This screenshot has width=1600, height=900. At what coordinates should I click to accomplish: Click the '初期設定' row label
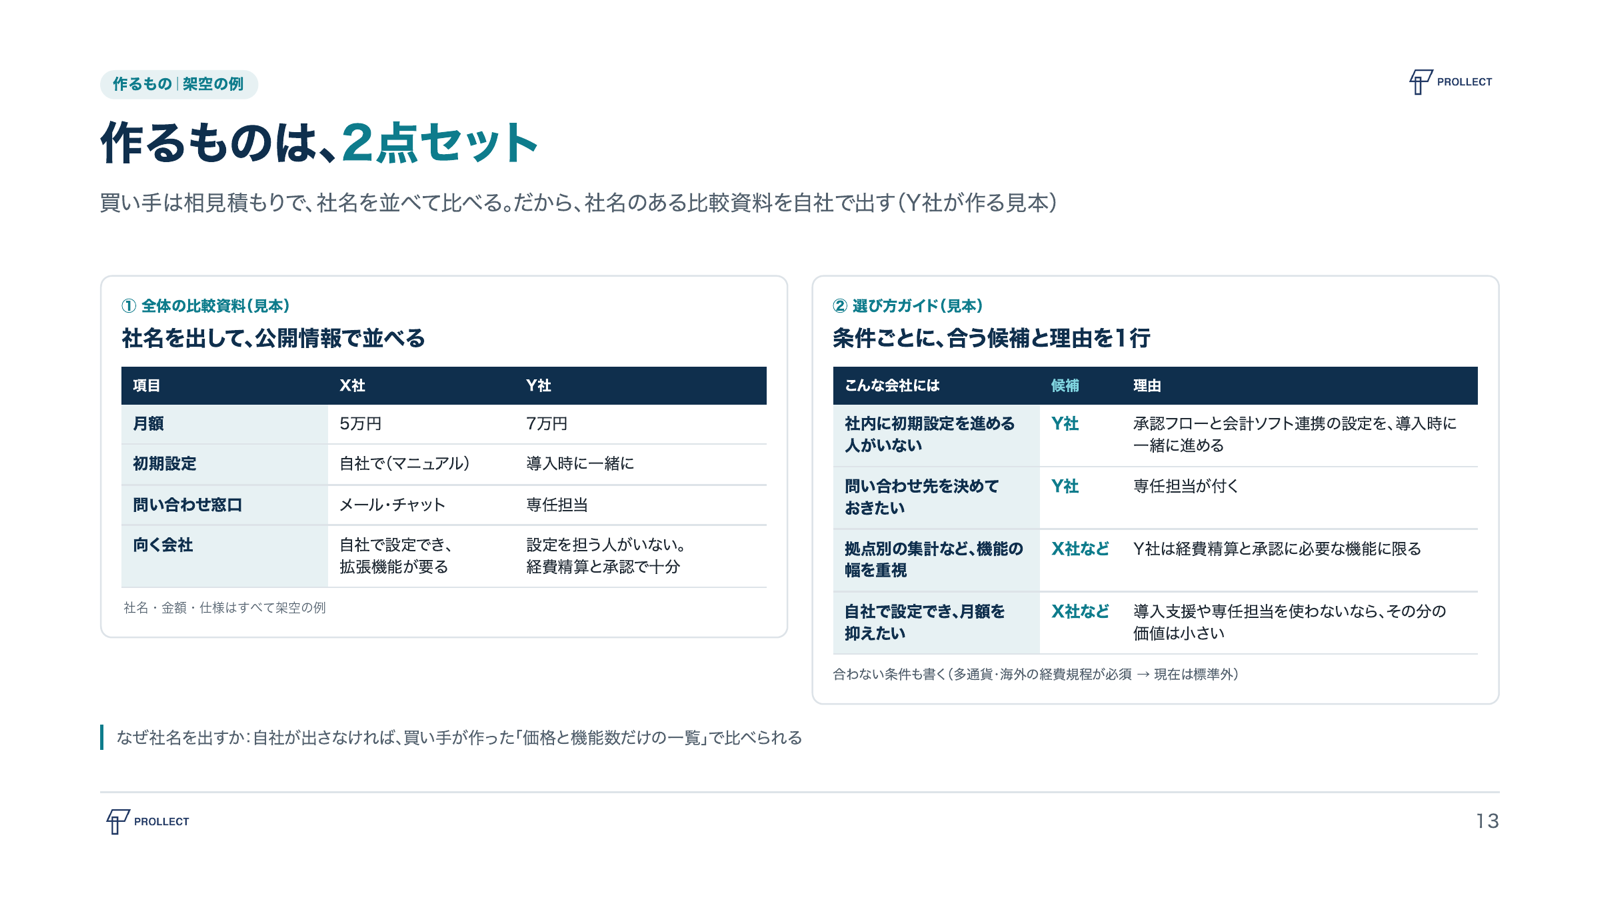click(165, 464)
